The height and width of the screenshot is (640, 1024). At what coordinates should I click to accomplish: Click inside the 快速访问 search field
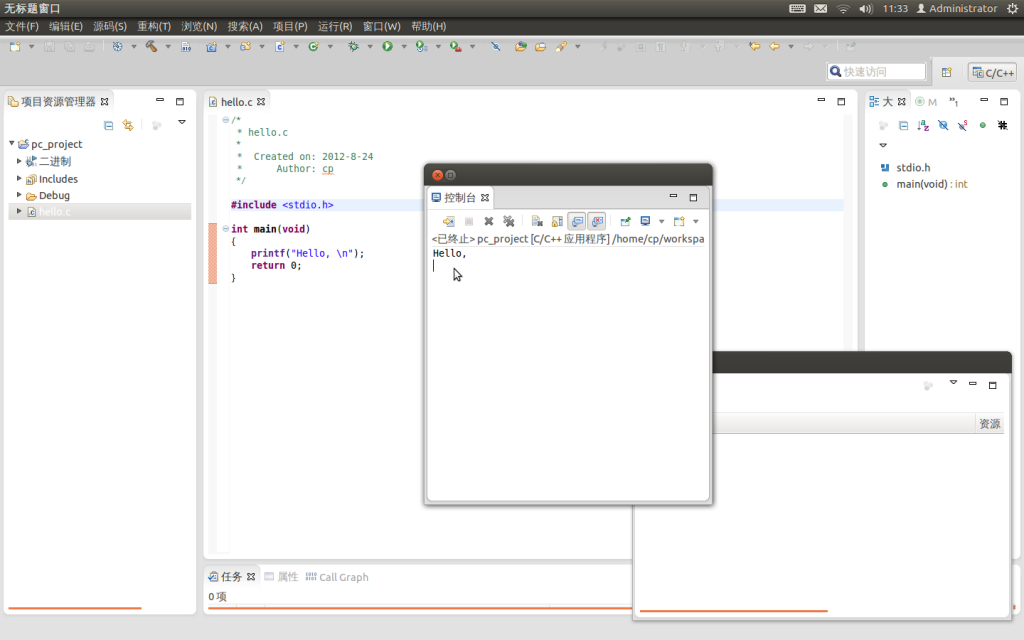point(880,71)
